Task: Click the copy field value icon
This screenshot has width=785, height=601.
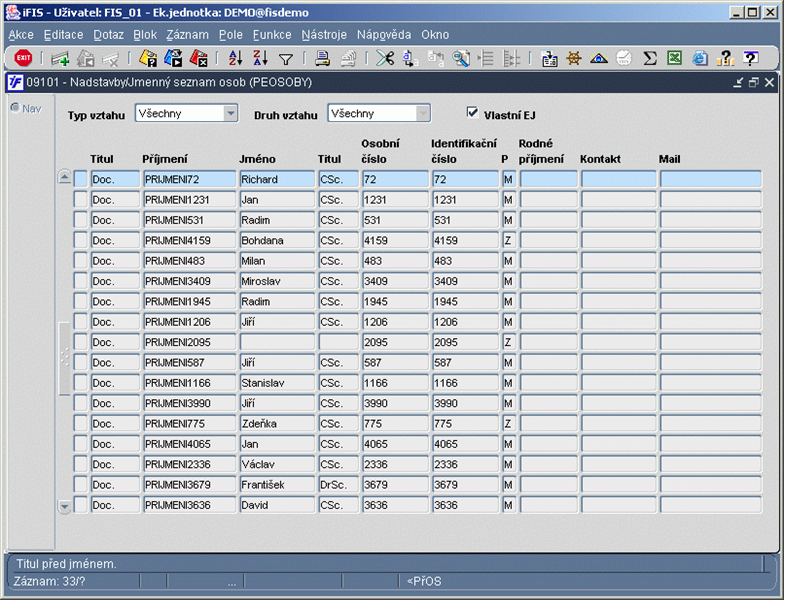Action: [x=410, y=59]
